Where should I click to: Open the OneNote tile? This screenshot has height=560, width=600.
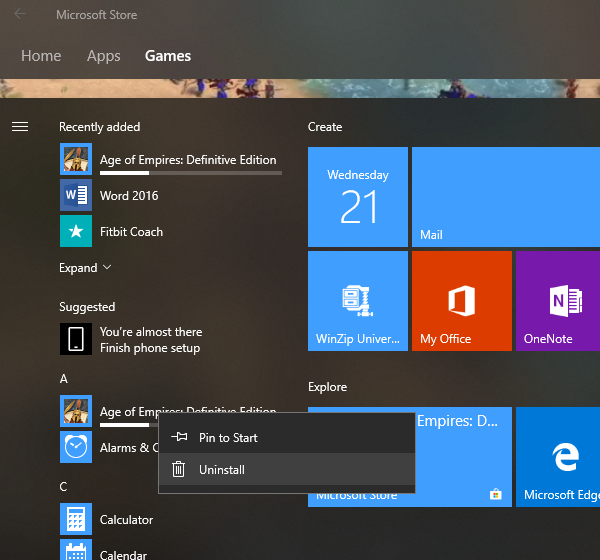click(x=558, y=301)
